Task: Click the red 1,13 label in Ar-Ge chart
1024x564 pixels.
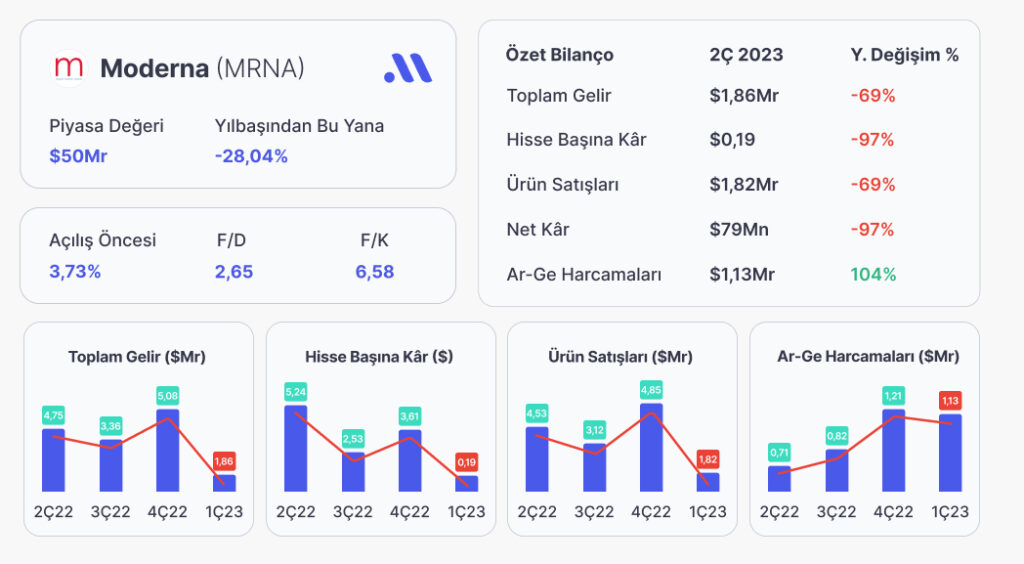Action: [950, 401]
